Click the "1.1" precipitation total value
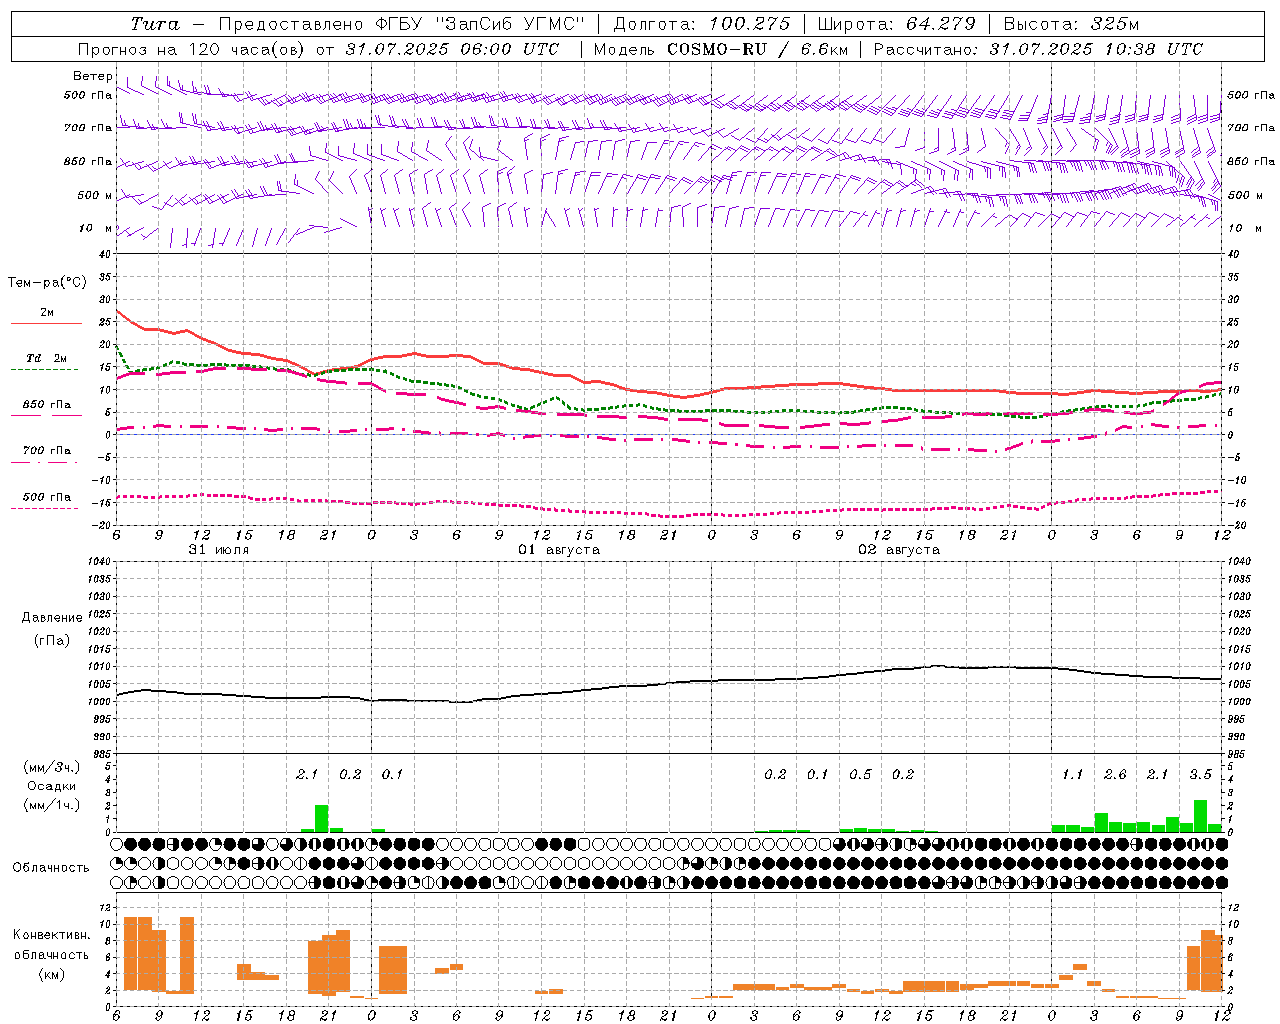This screenshot has height=1024, width=1280. (x=1072, y=774)
